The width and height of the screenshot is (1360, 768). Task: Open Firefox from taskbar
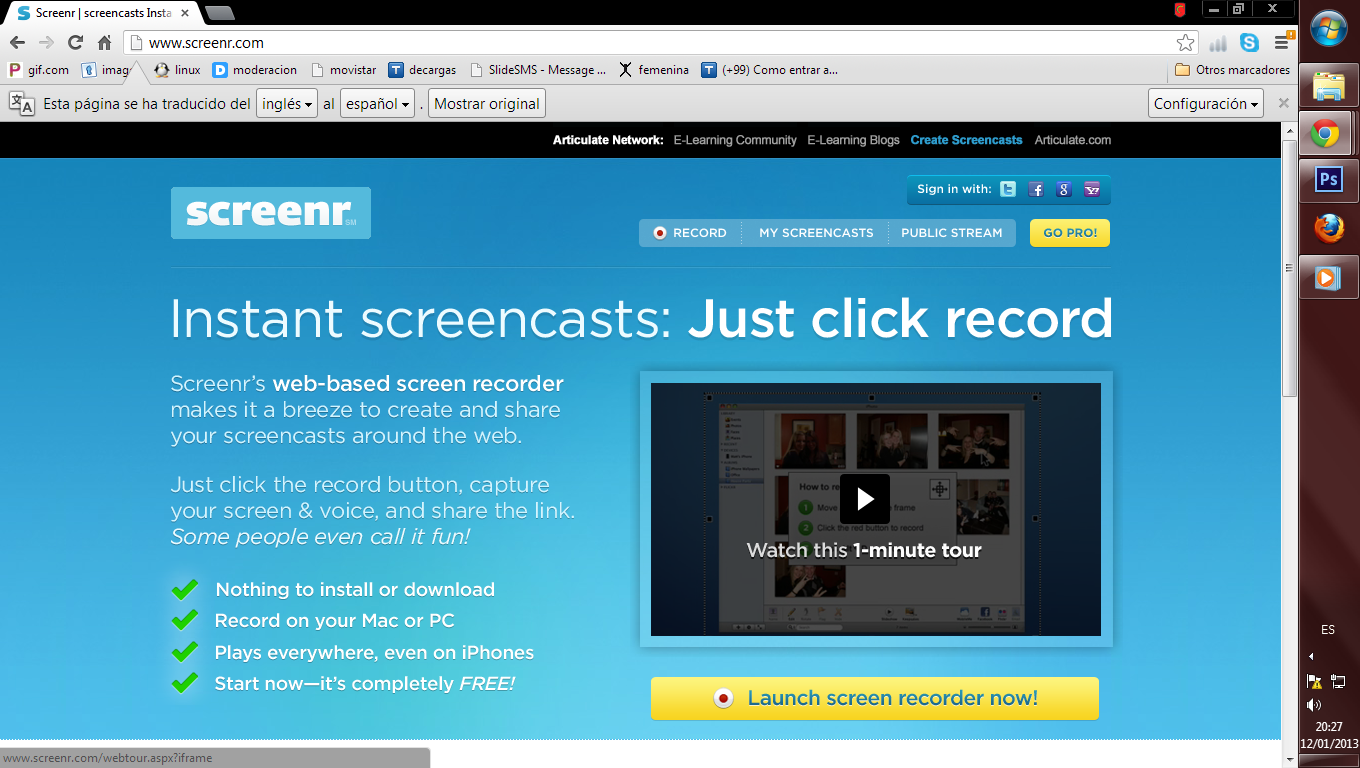1328,229
